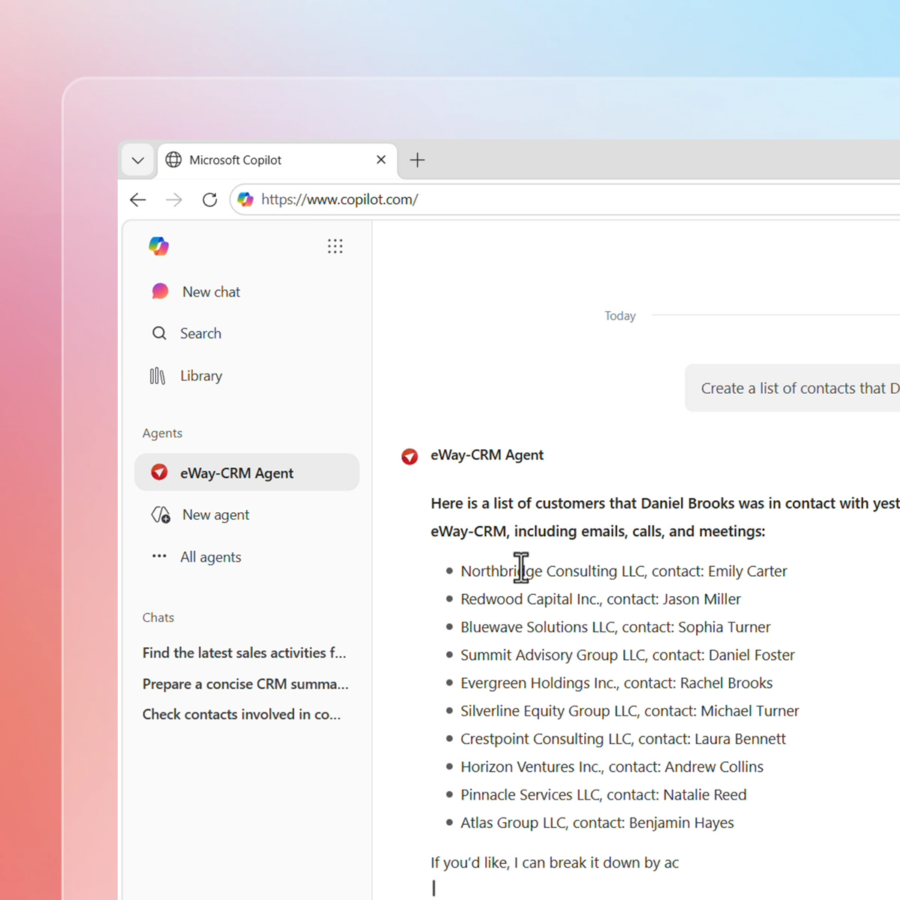Click the Search magnifier icon
Image resolution: width=900 pixels, height=900 pixels.
coord(159,333)
